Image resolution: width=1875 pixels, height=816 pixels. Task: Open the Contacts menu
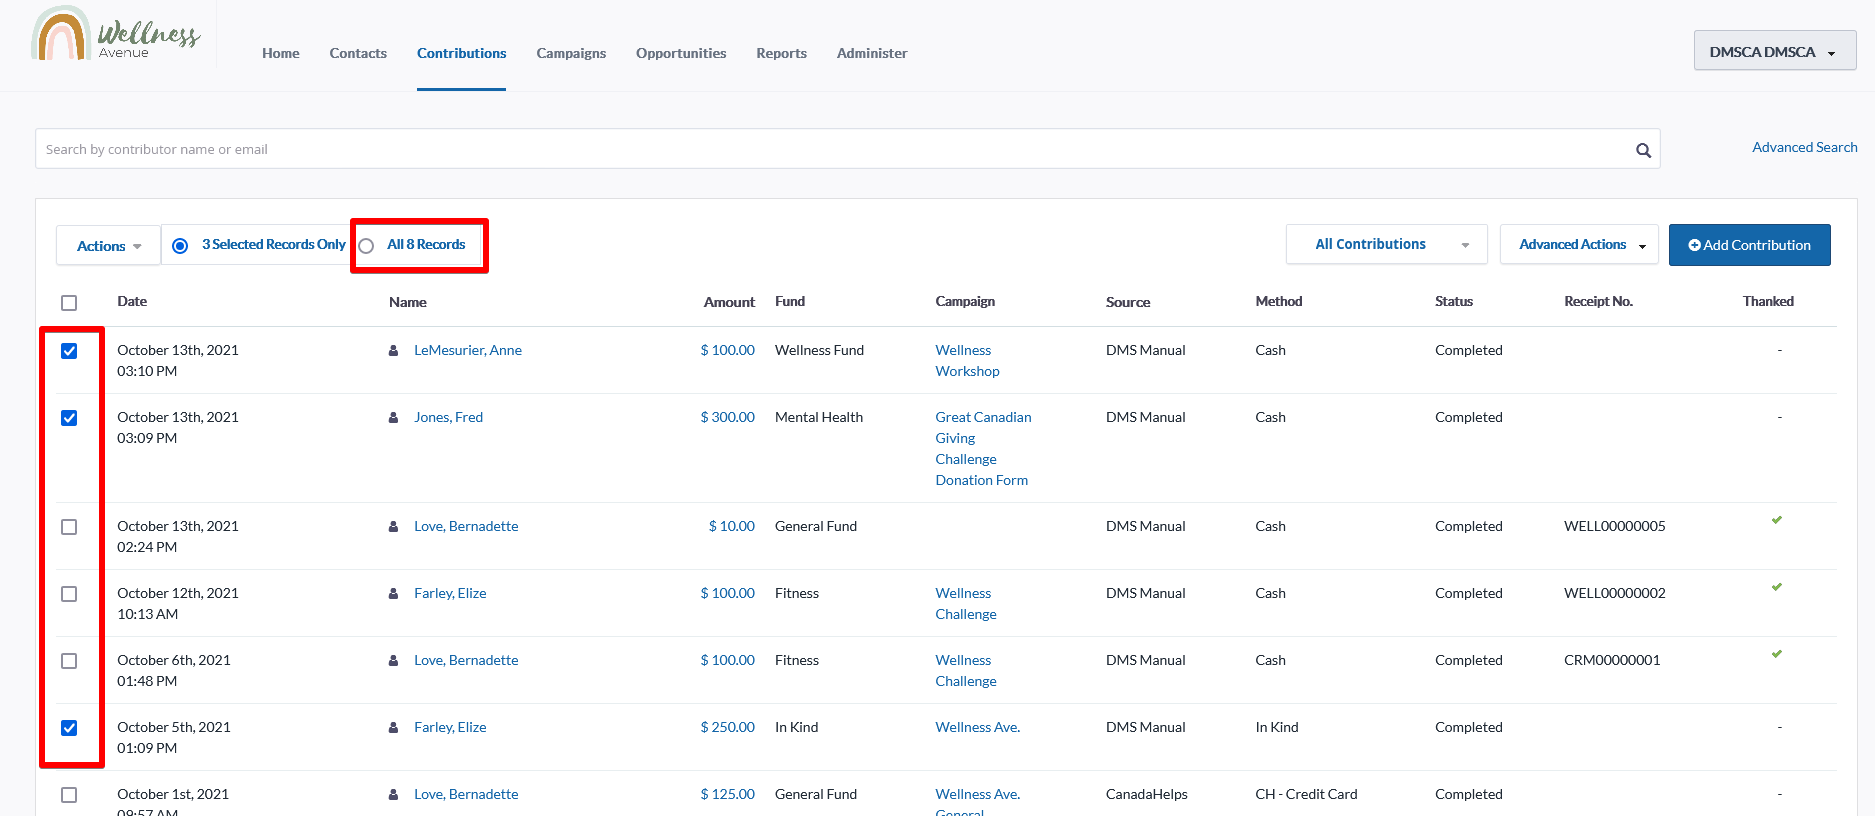[x=358, y=53]
